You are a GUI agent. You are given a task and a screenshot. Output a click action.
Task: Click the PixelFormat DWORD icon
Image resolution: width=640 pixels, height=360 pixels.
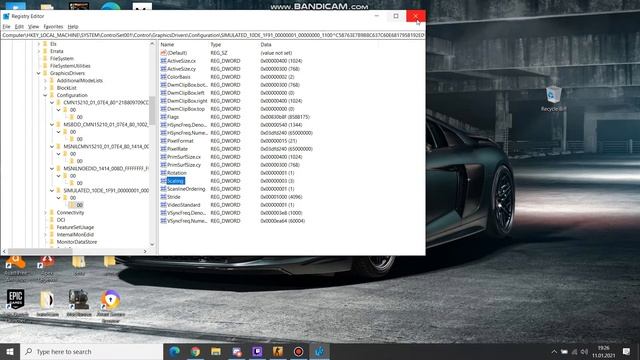pos(163,141)
